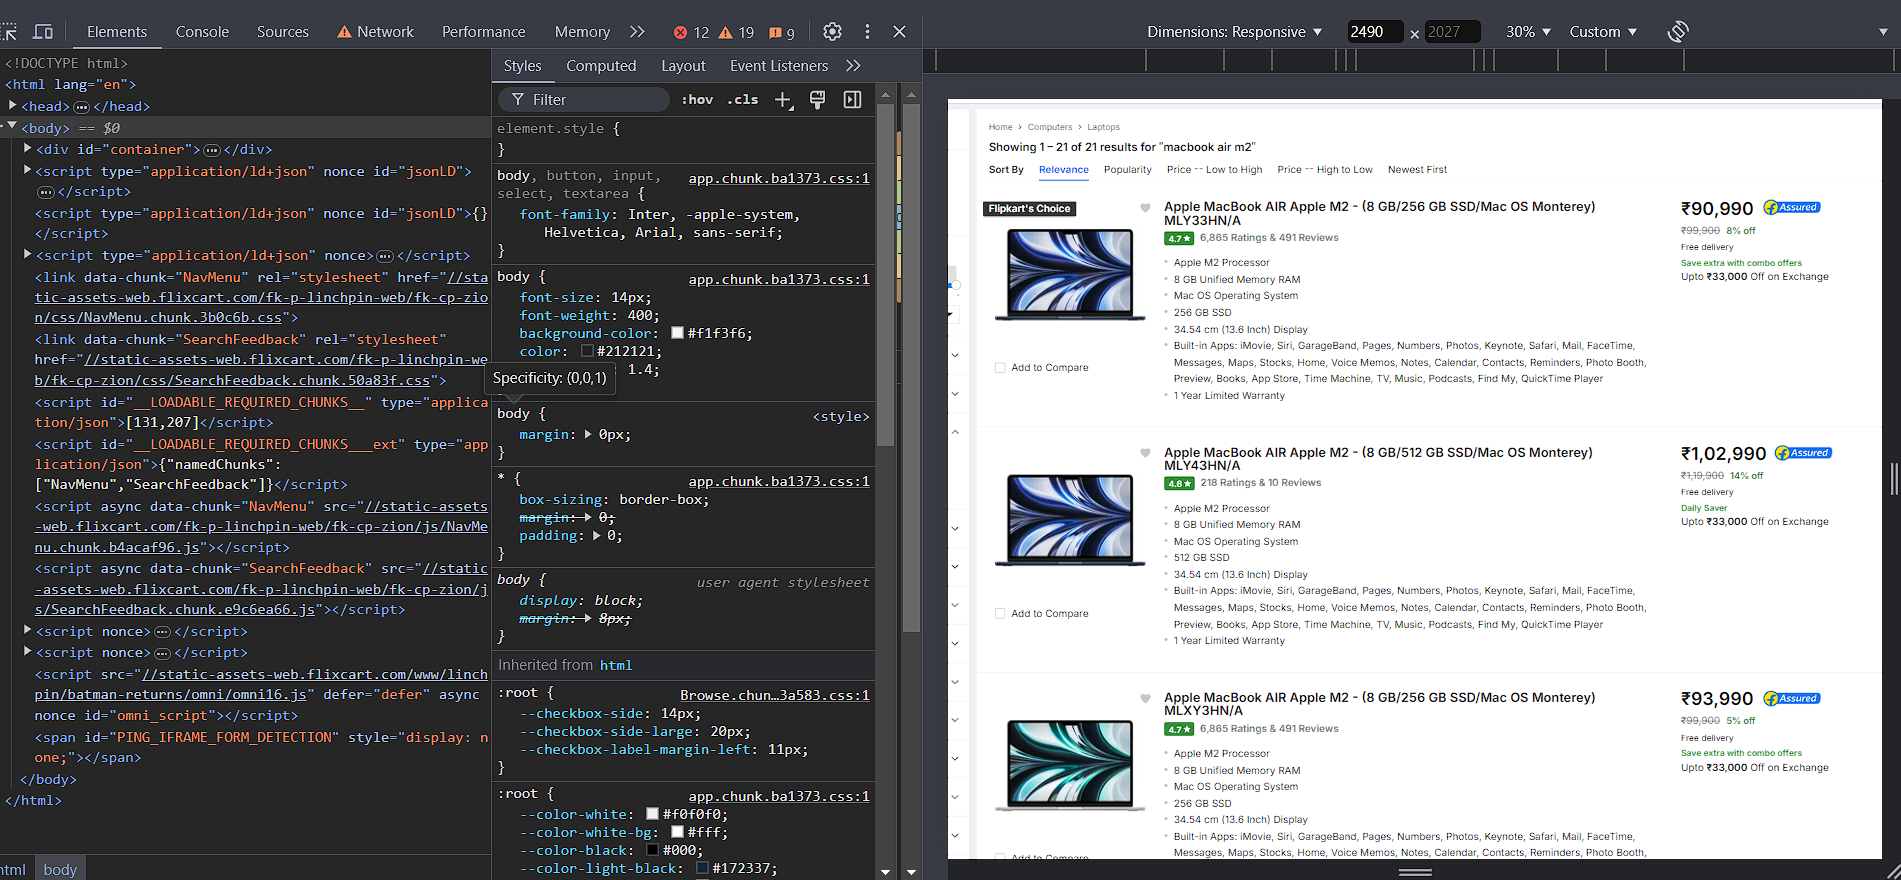
Task: Click the viewport width field 2490
Action: click(1375, 32)
